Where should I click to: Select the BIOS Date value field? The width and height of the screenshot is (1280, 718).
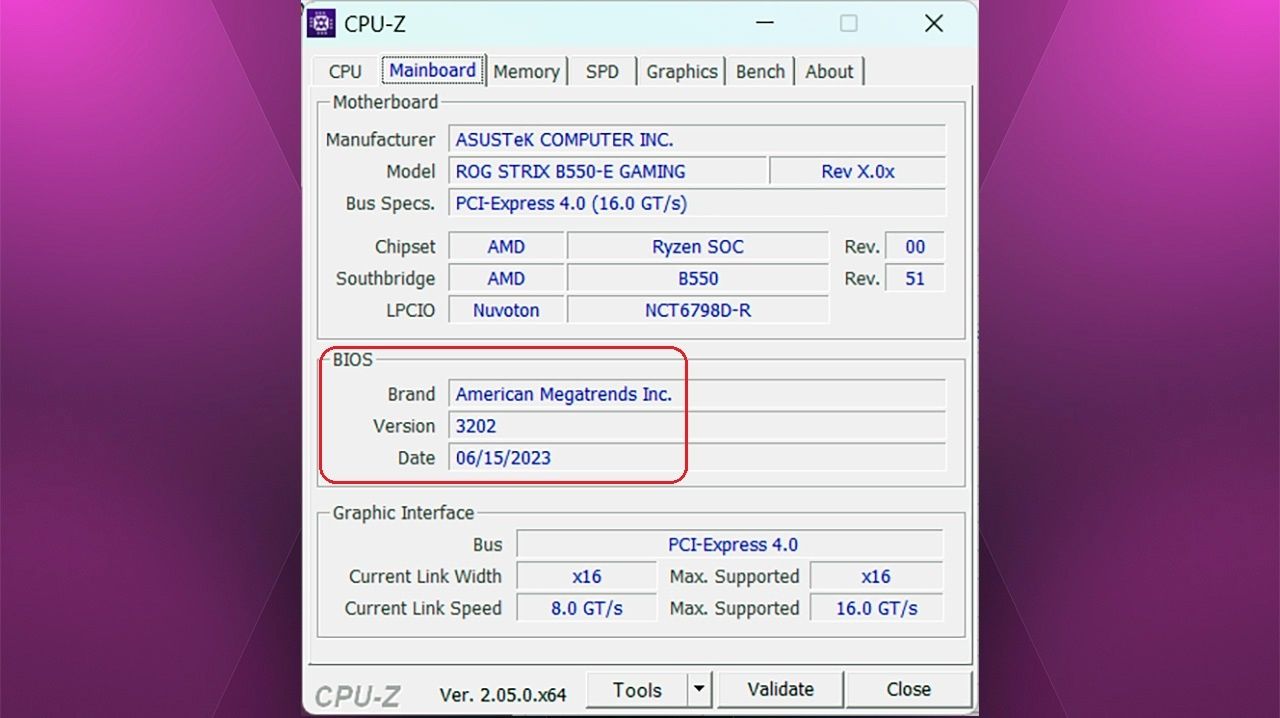696,458
